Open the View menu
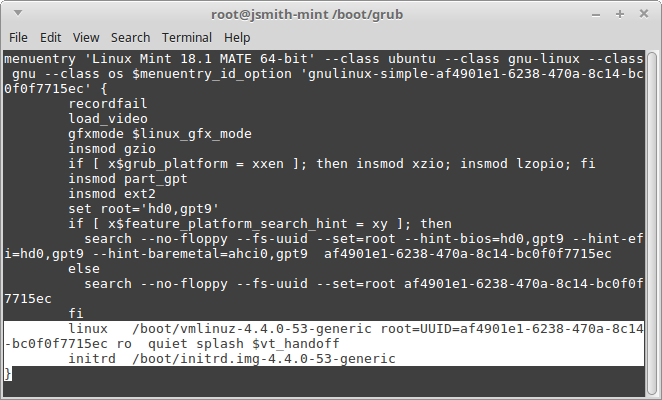The width and height of the screenshot is (662, 400). coord(86,38)
